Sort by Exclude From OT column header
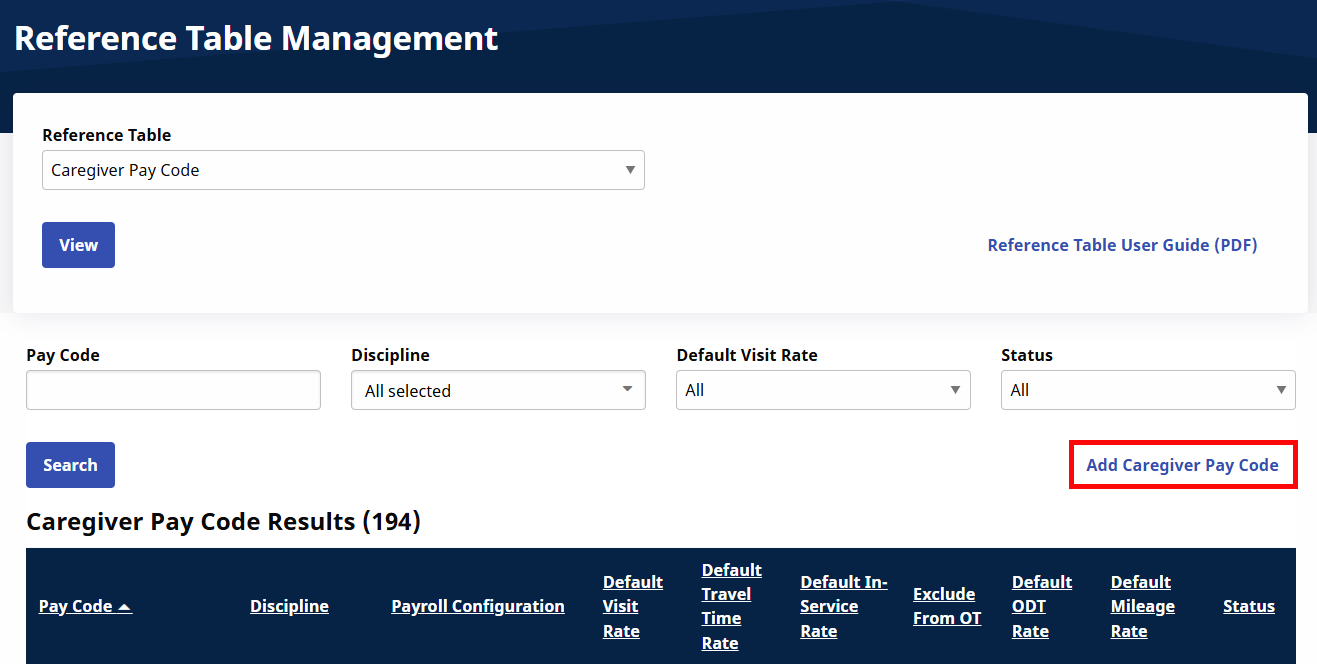Image resolution: width=1317 pixels, height=664 pixels. click(947, 606)
